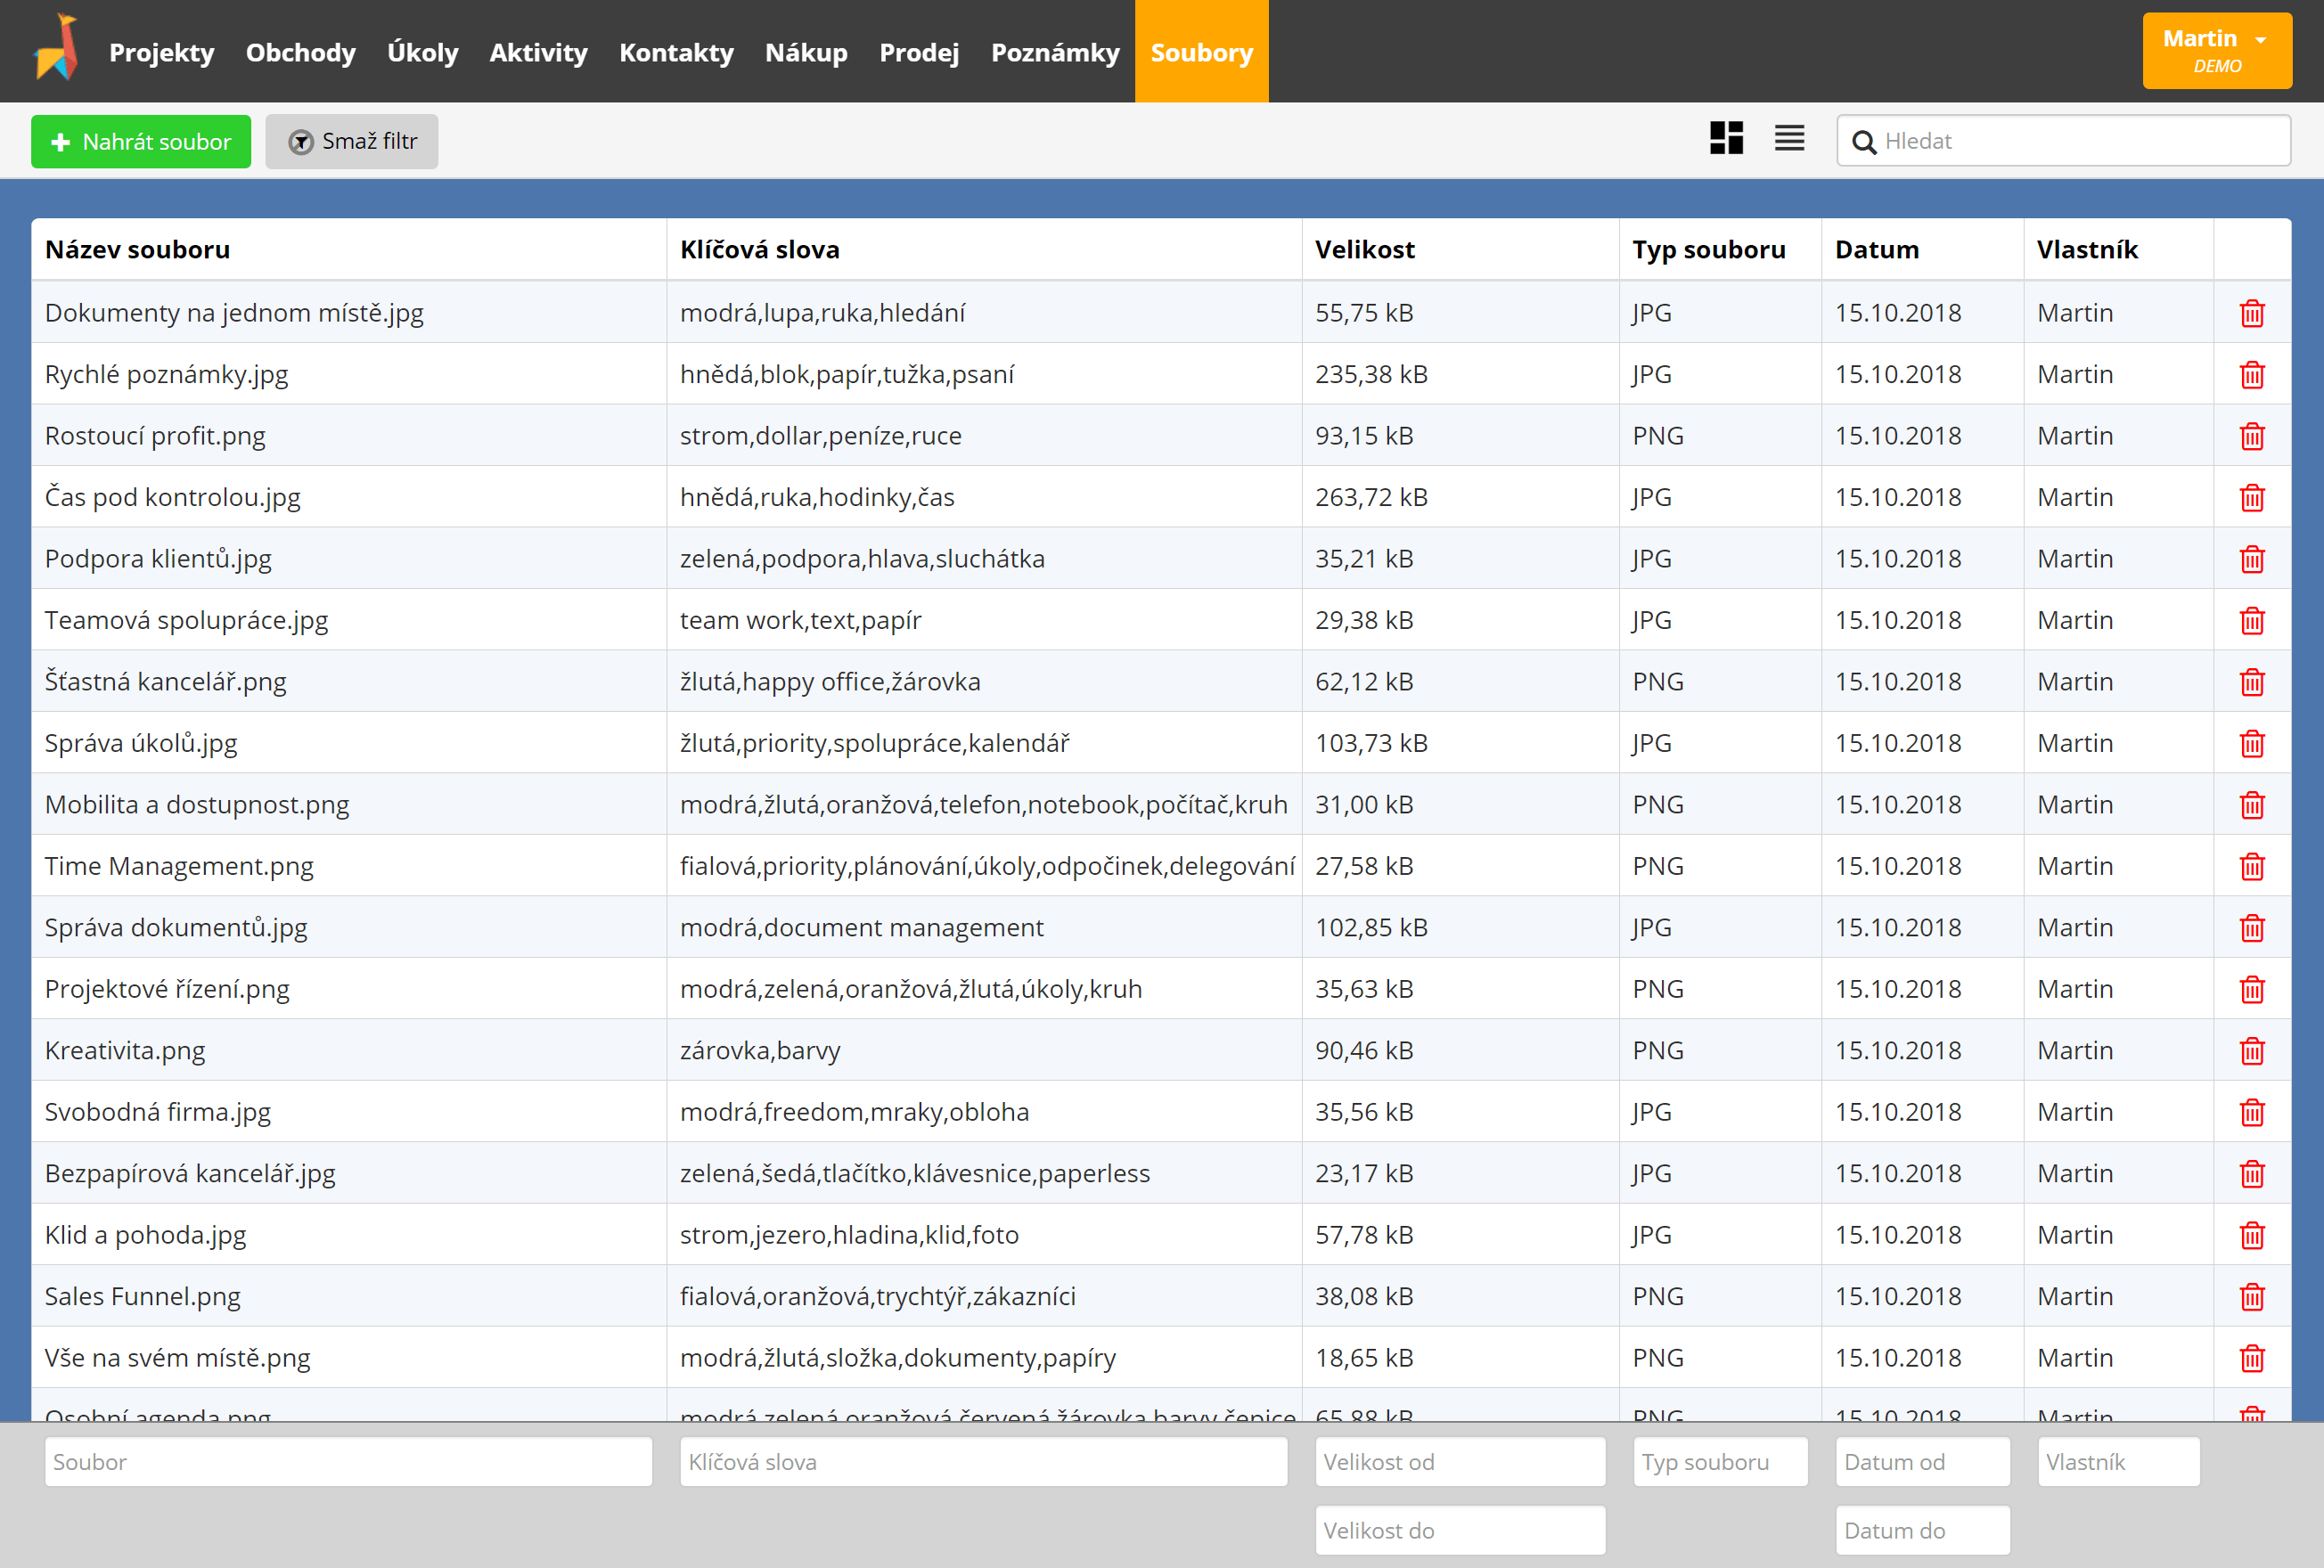Screen dimensions: 2324x1568
Task: Click keywords 'team work,text,papír'
Action: tap(800, 620)
